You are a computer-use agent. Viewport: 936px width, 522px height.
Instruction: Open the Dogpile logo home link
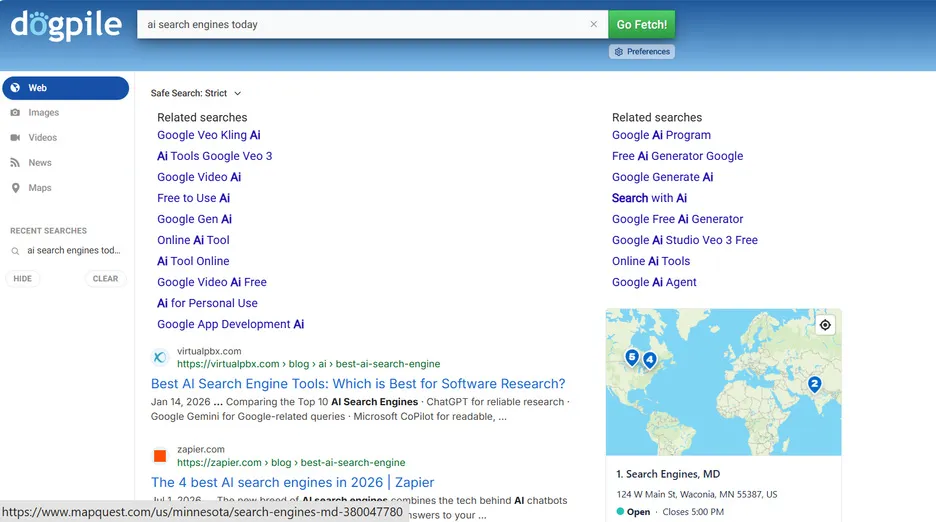(x=66, y=25)
